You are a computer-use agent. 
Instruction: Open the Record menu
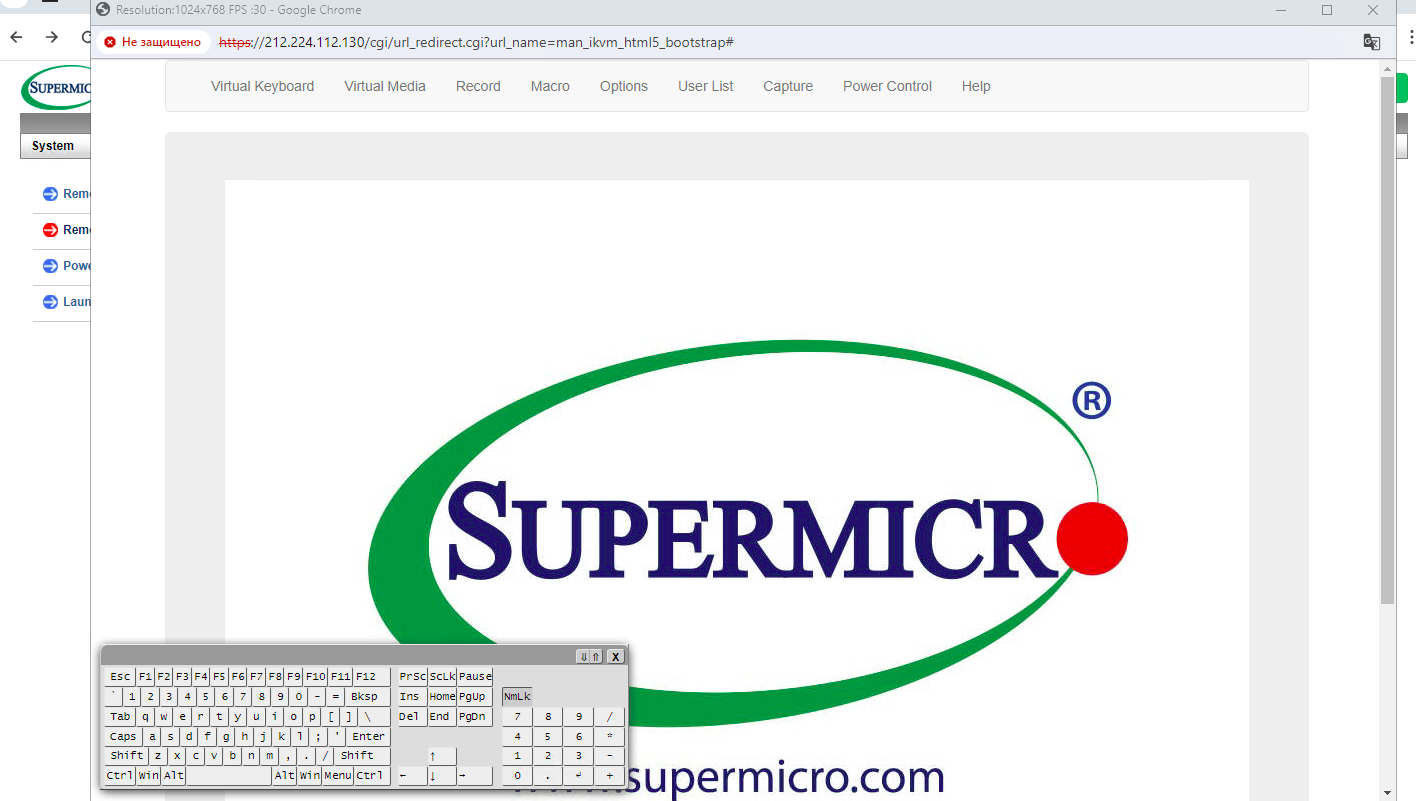tap(478, 86)
